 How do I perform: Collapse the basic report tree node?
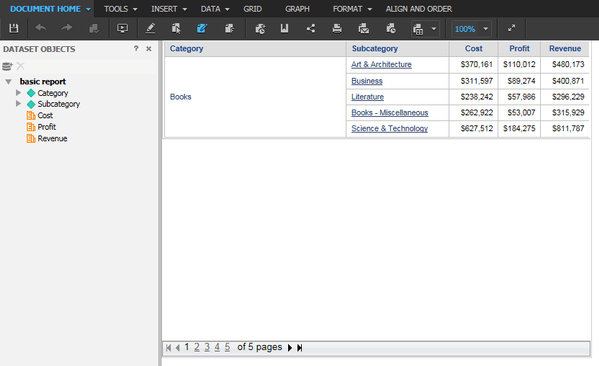(x=9, y=81)
